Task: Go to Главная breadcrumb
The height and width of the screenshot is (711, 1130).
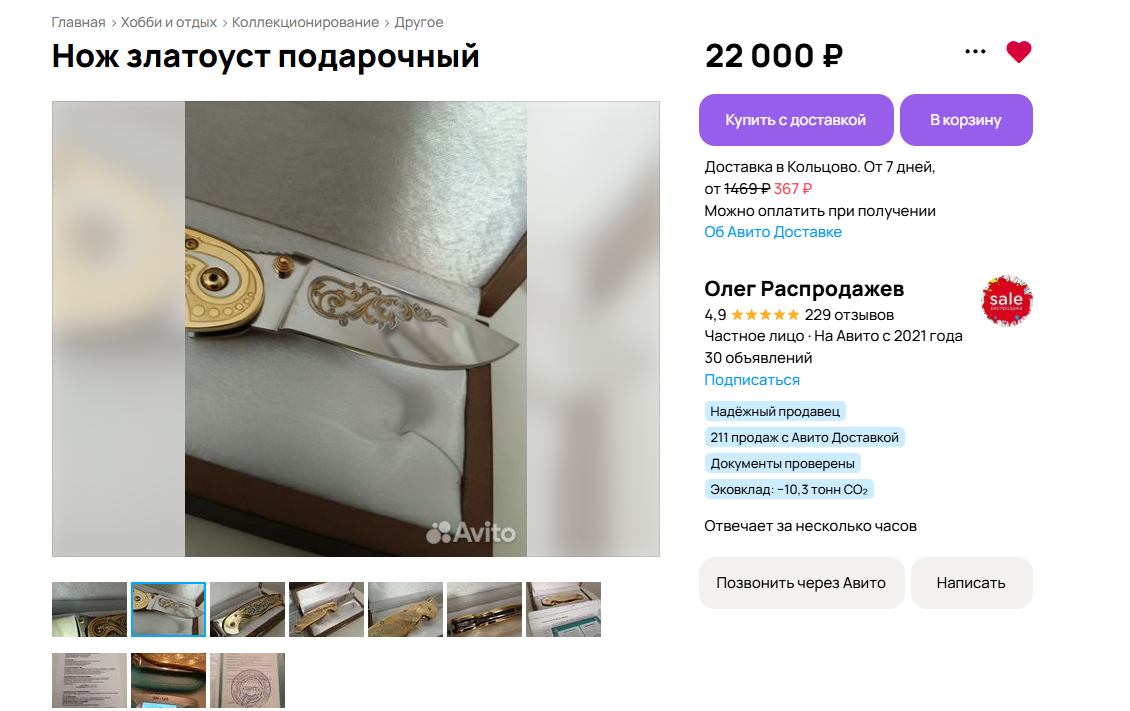Action: [x=79, y=22]
